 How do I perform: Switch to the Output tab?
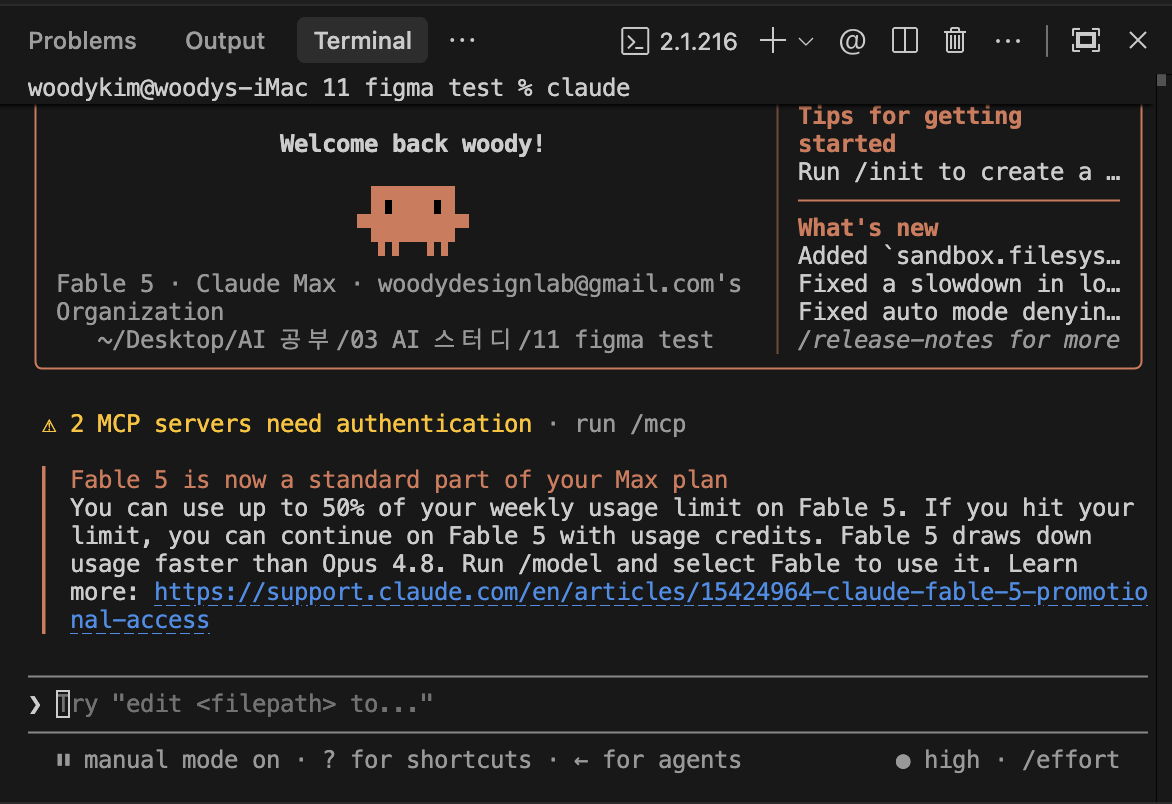[225, 40]
